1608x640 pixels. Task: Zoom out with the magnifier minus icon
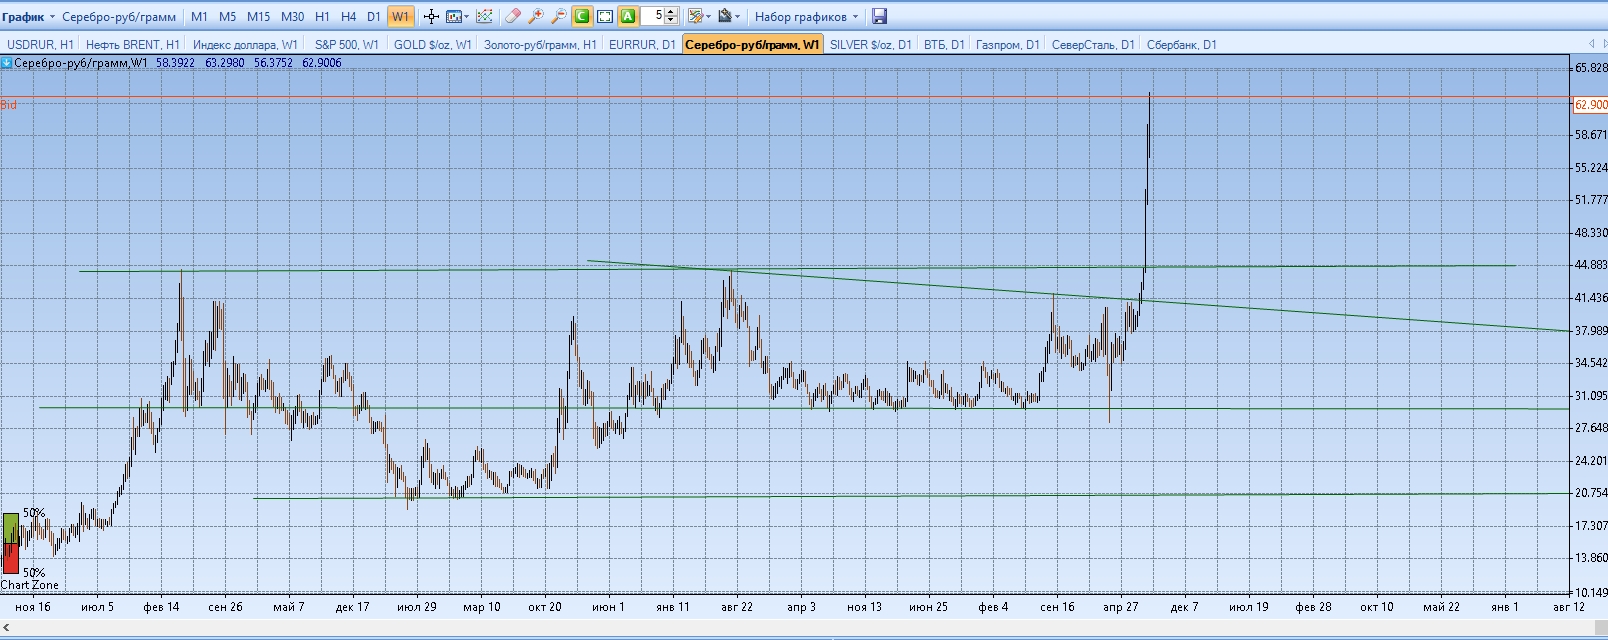559,17
